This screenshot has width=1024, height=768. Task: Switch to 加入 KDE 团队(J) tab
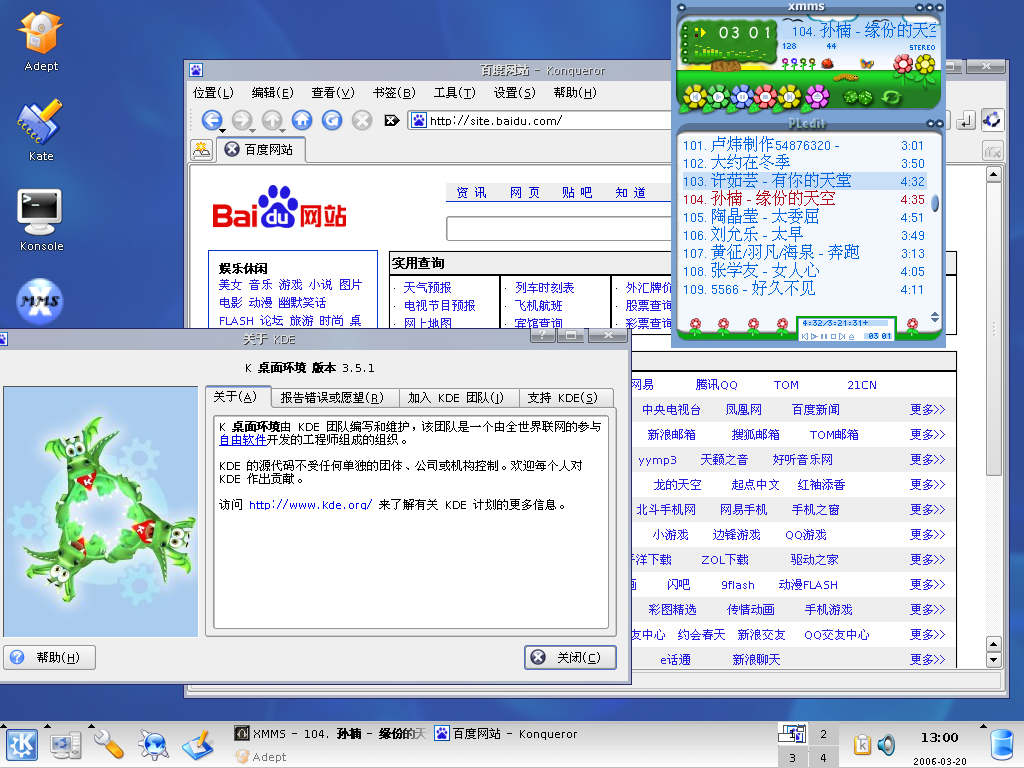point(456,398)
